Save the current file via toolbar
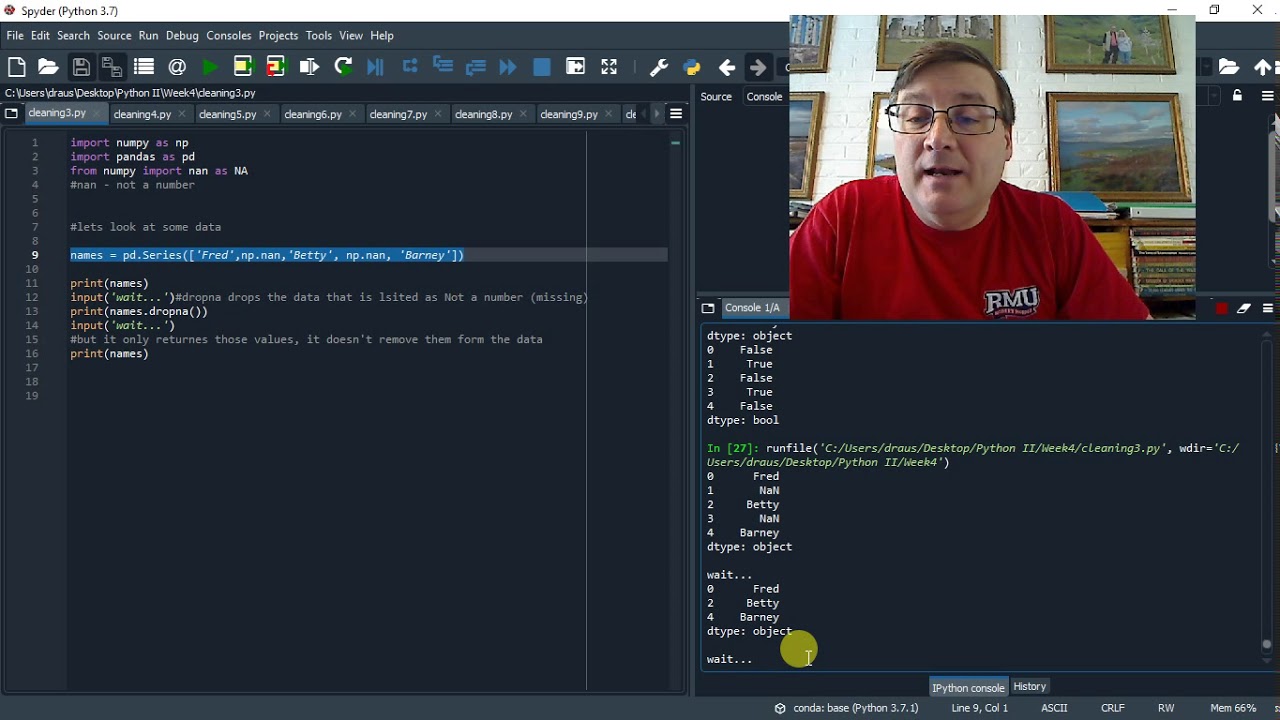This screenshot has width=1280, height=720. pos(81,67)
